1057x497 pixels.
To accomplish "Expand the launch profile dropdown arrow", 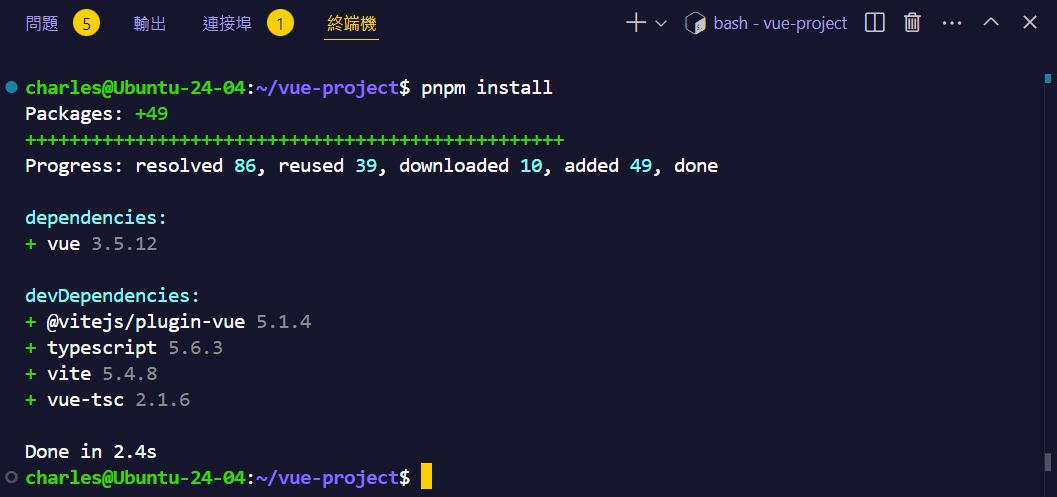I will 660,23.
